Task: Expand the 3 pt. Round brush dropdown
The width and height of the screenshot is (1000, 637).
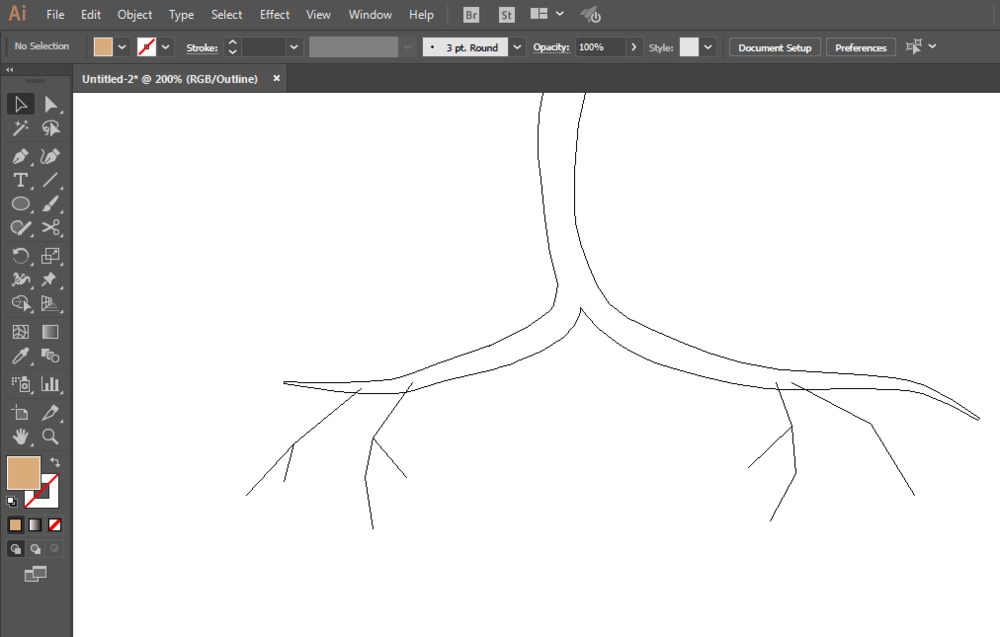Action: 517,47
